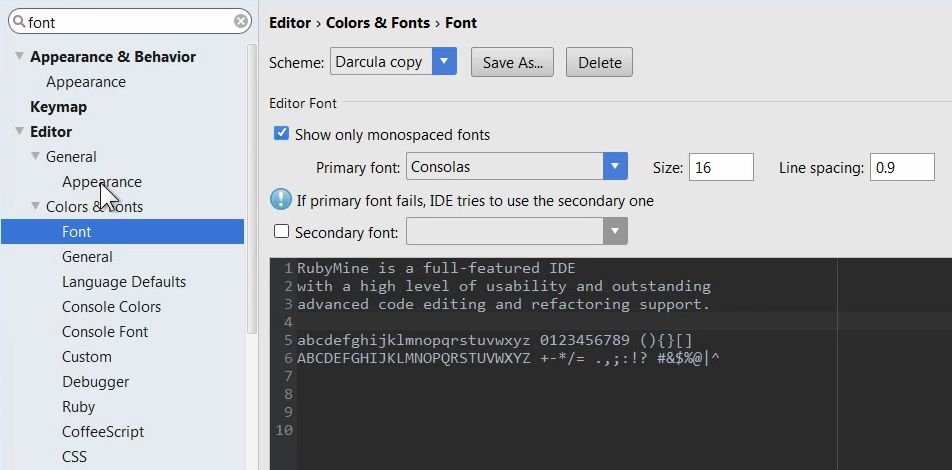
Task: Click the Editor Font section label
Action: tap(303, 103)
